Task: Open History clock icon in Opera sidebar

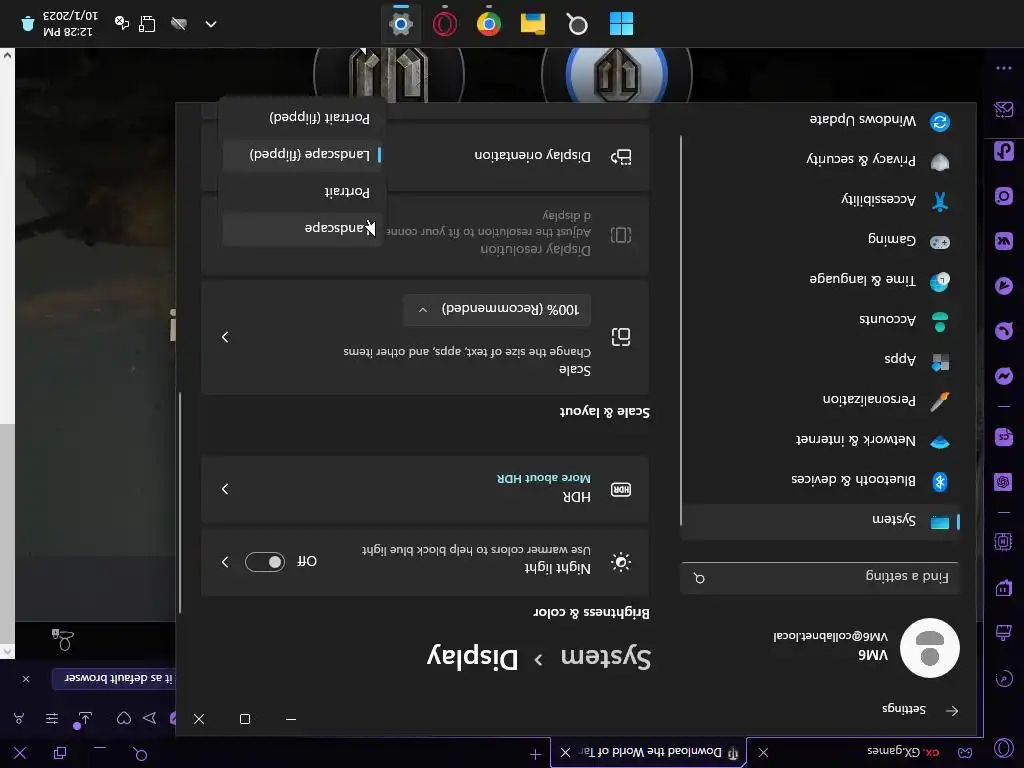Action: 1004,679
